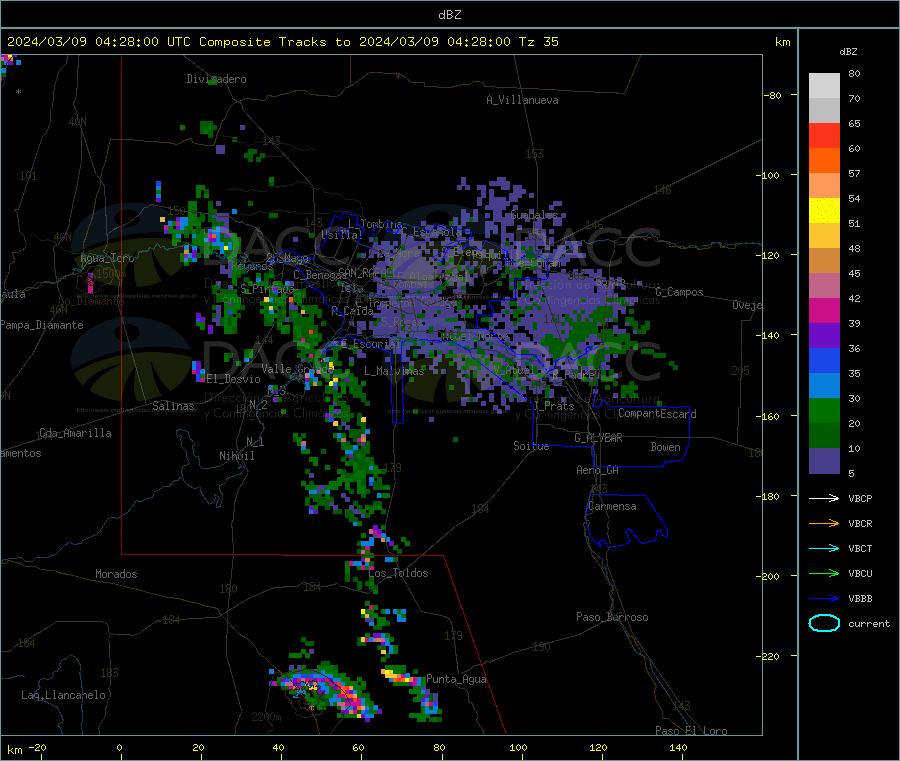
Task: Select the purple 36-39 dBZ swatch
Action: tap(824, 336)
